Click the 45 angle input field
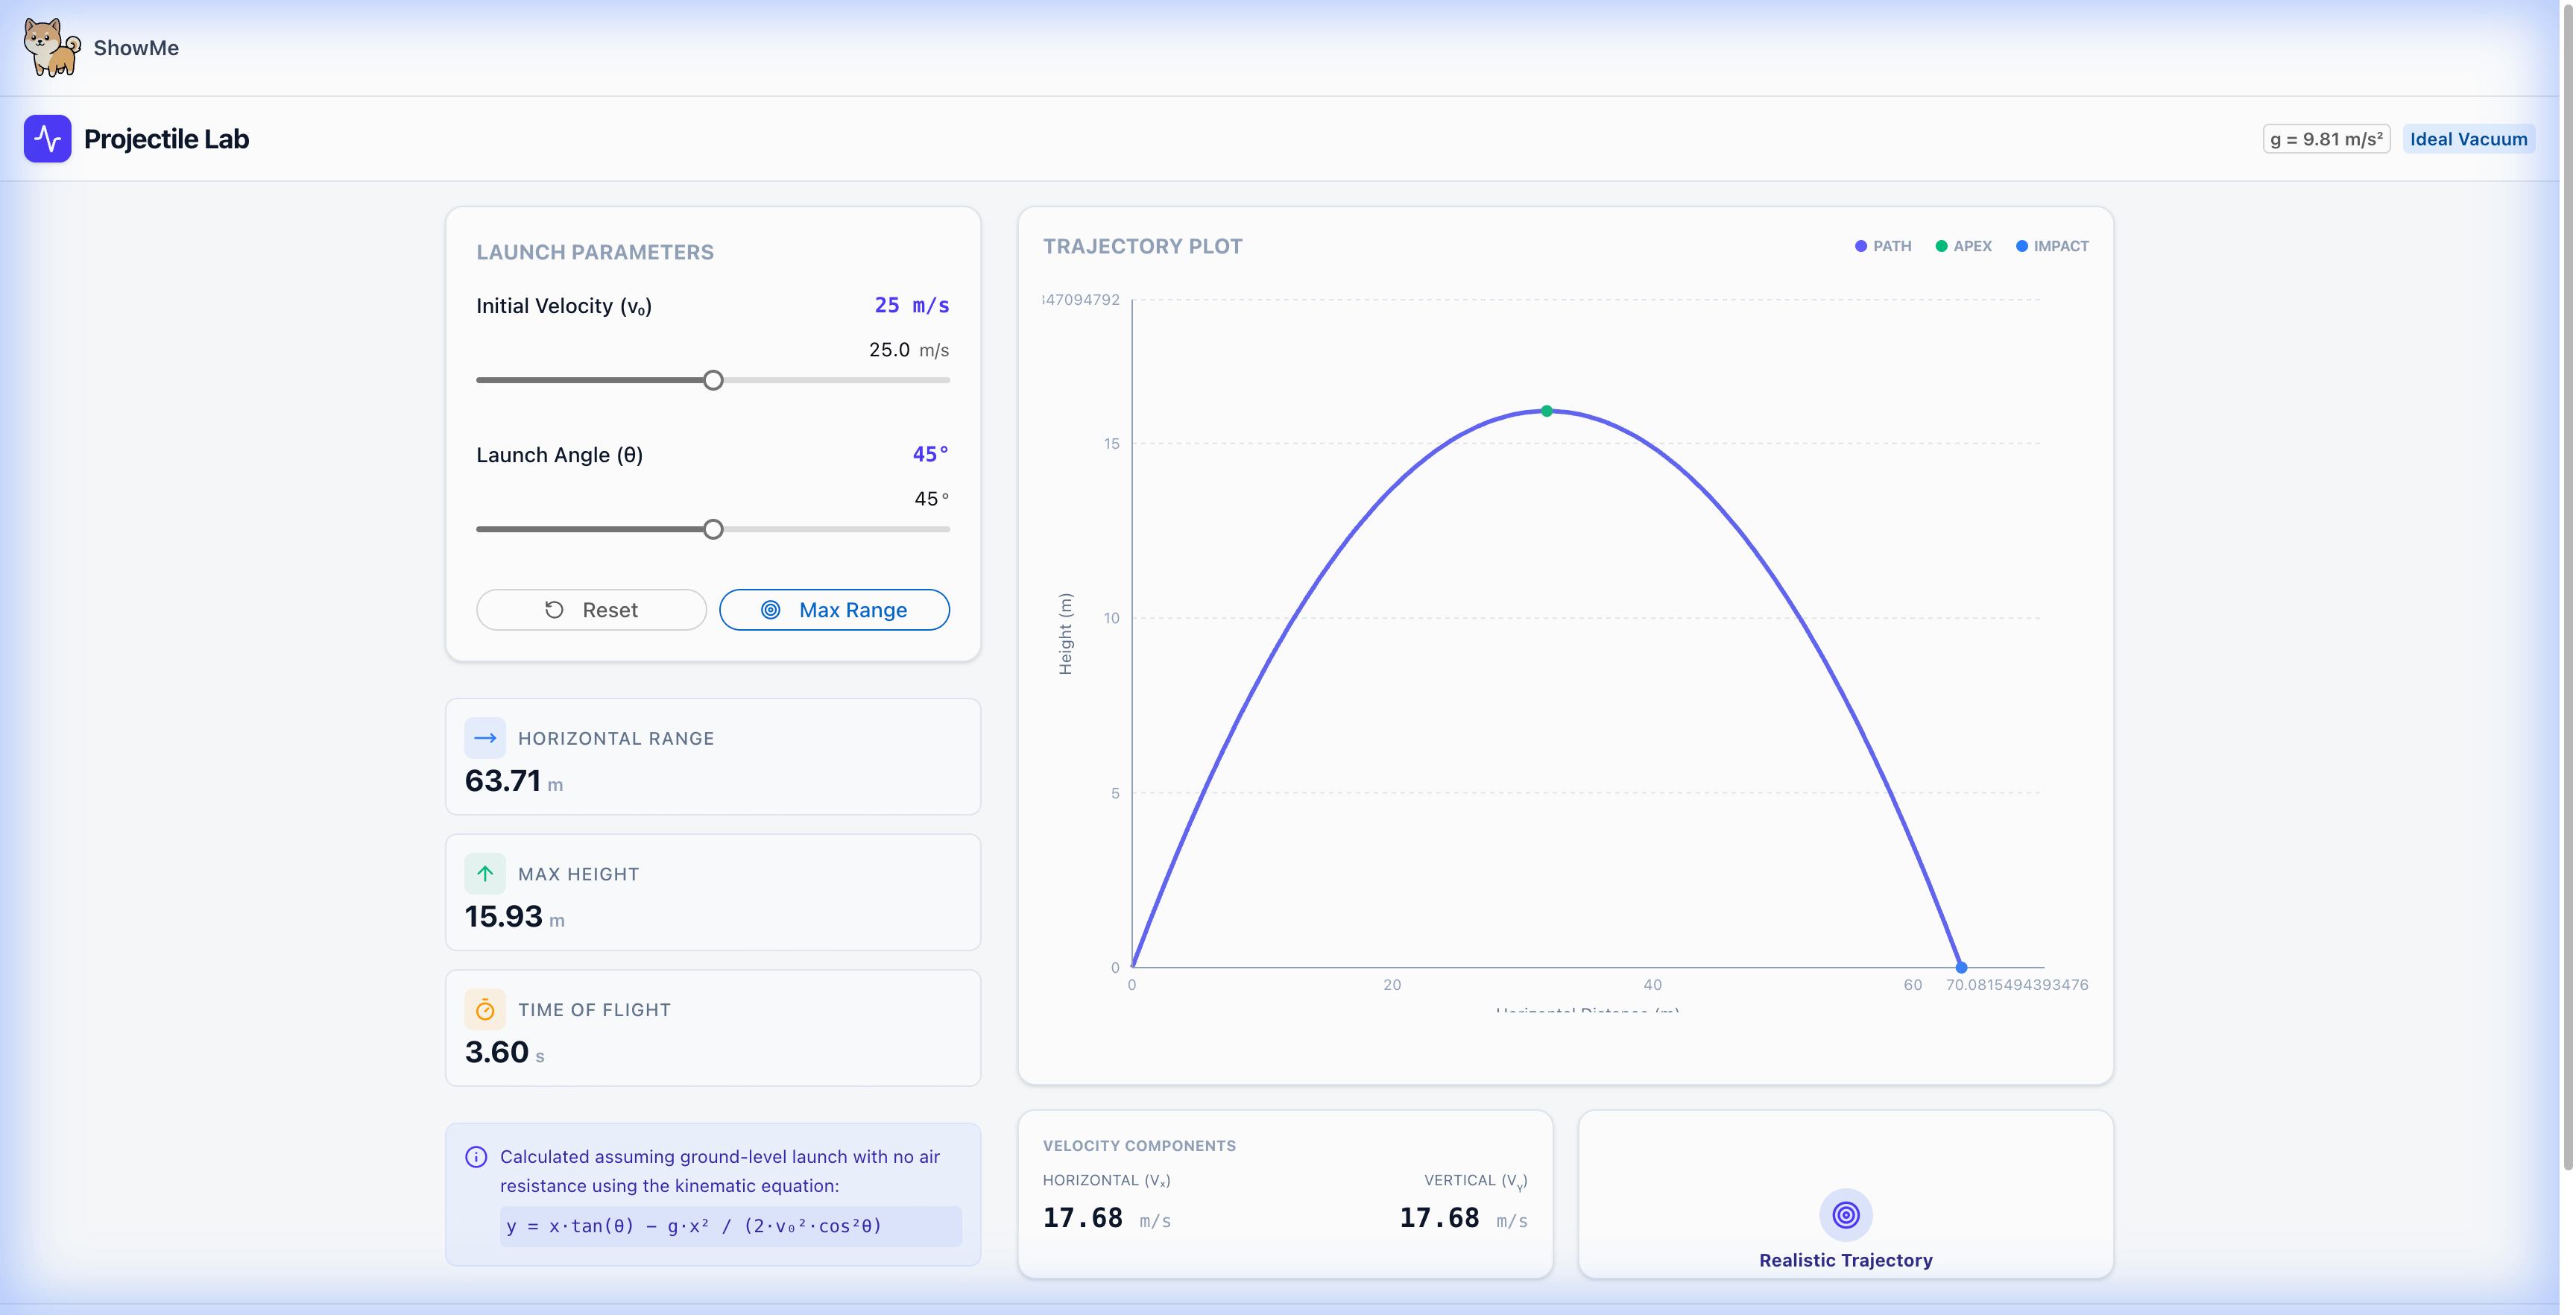The height and width of the screenshot is (1315, 2576). pos(924,499)
